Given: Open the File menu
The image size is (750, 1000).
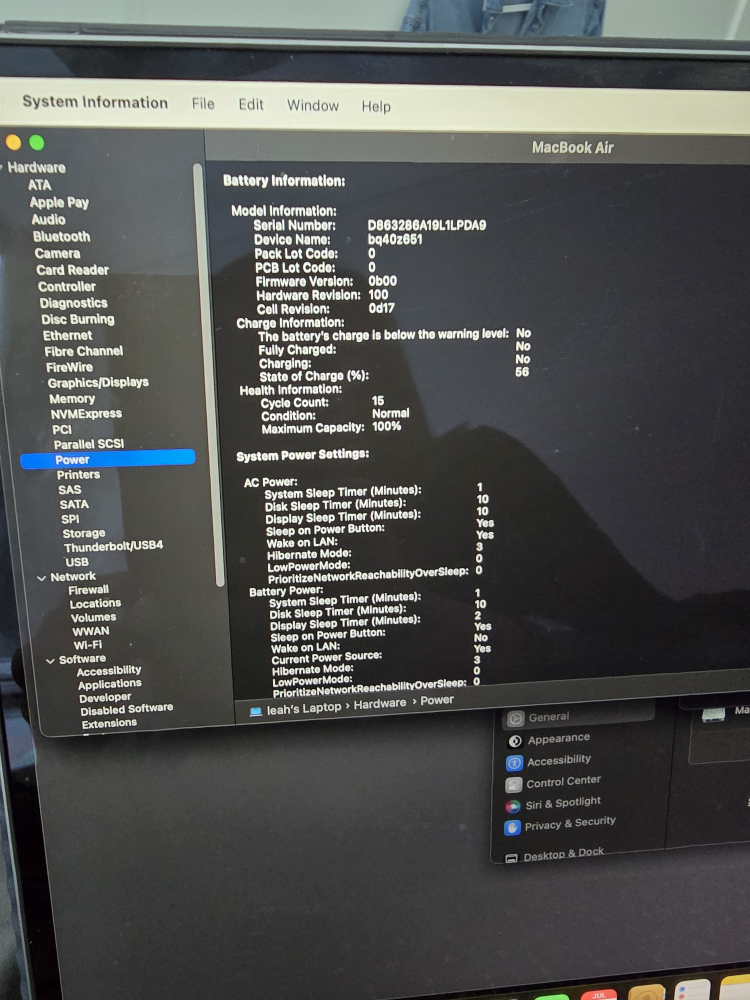Looking at the screenshot, I should (x=203, y=103).
